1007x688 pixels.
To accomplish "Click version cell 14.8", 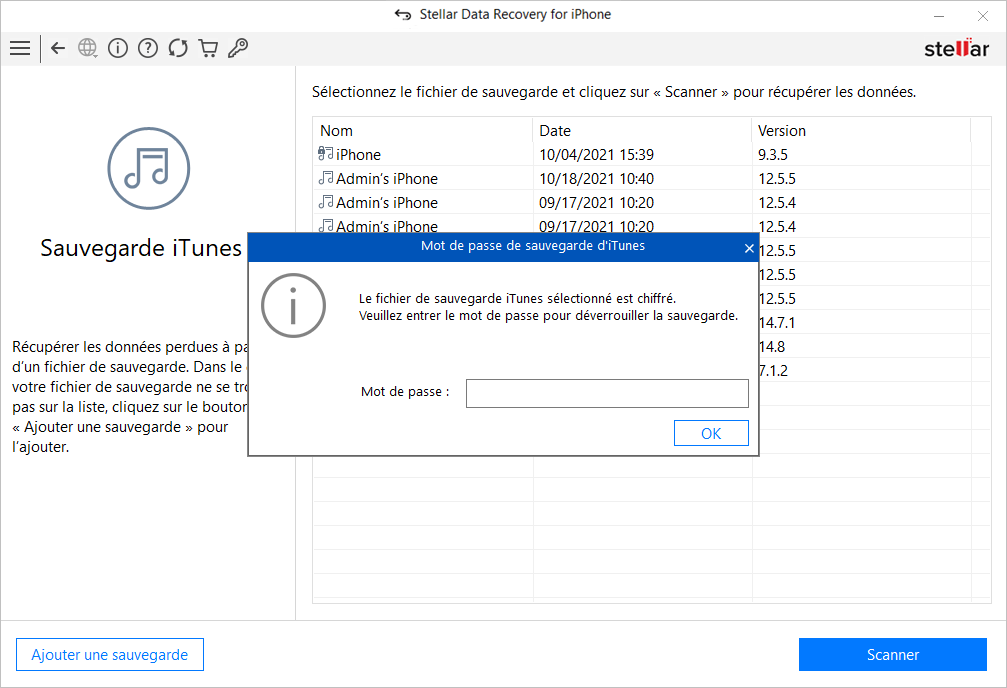I will tap(771, 347).
